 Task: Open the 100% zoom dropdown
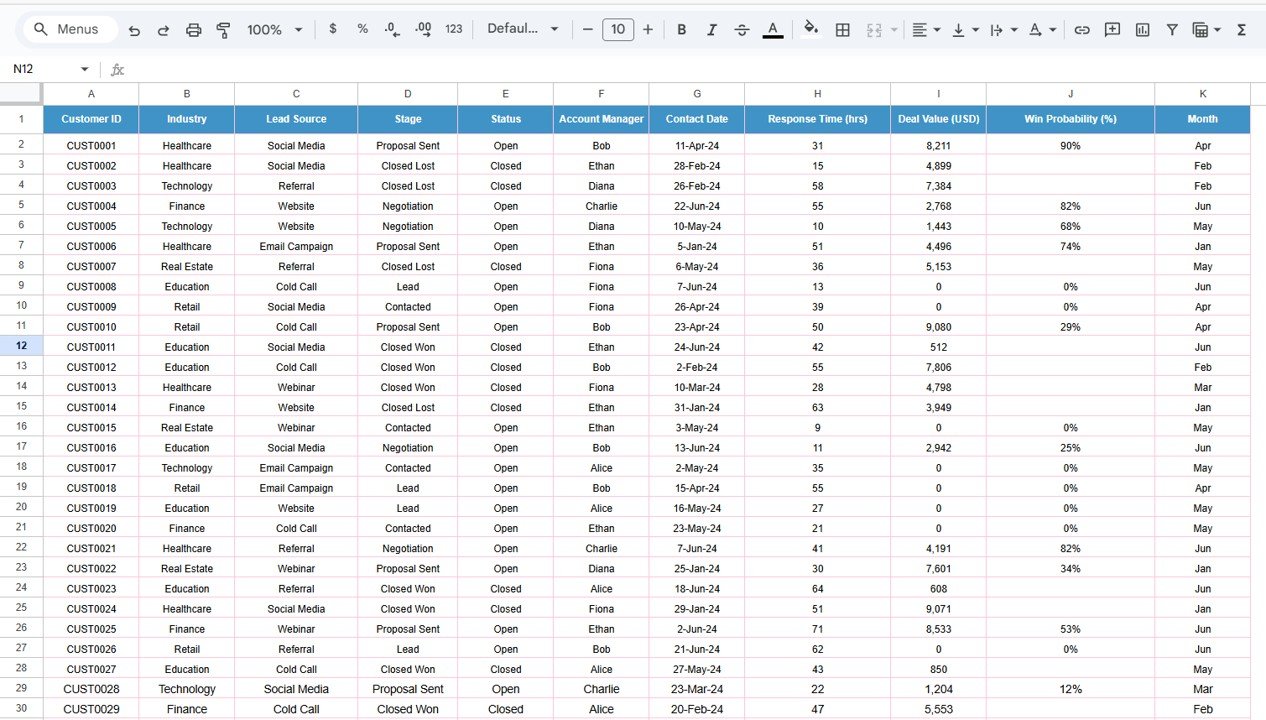[274, 30]
